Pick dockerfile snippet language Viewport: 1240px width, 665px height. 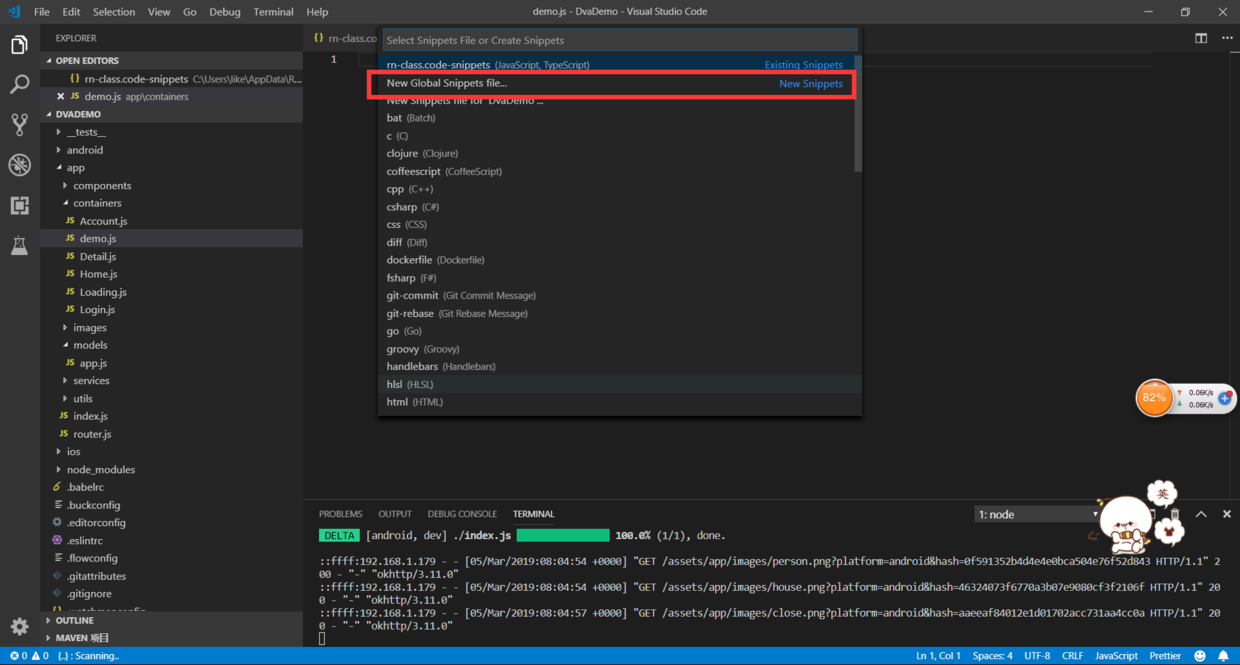pos(615,260)
